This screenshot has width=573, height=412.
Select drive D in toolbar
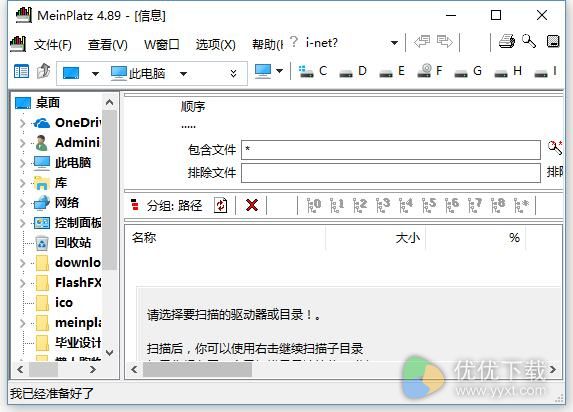coord(353,71)
